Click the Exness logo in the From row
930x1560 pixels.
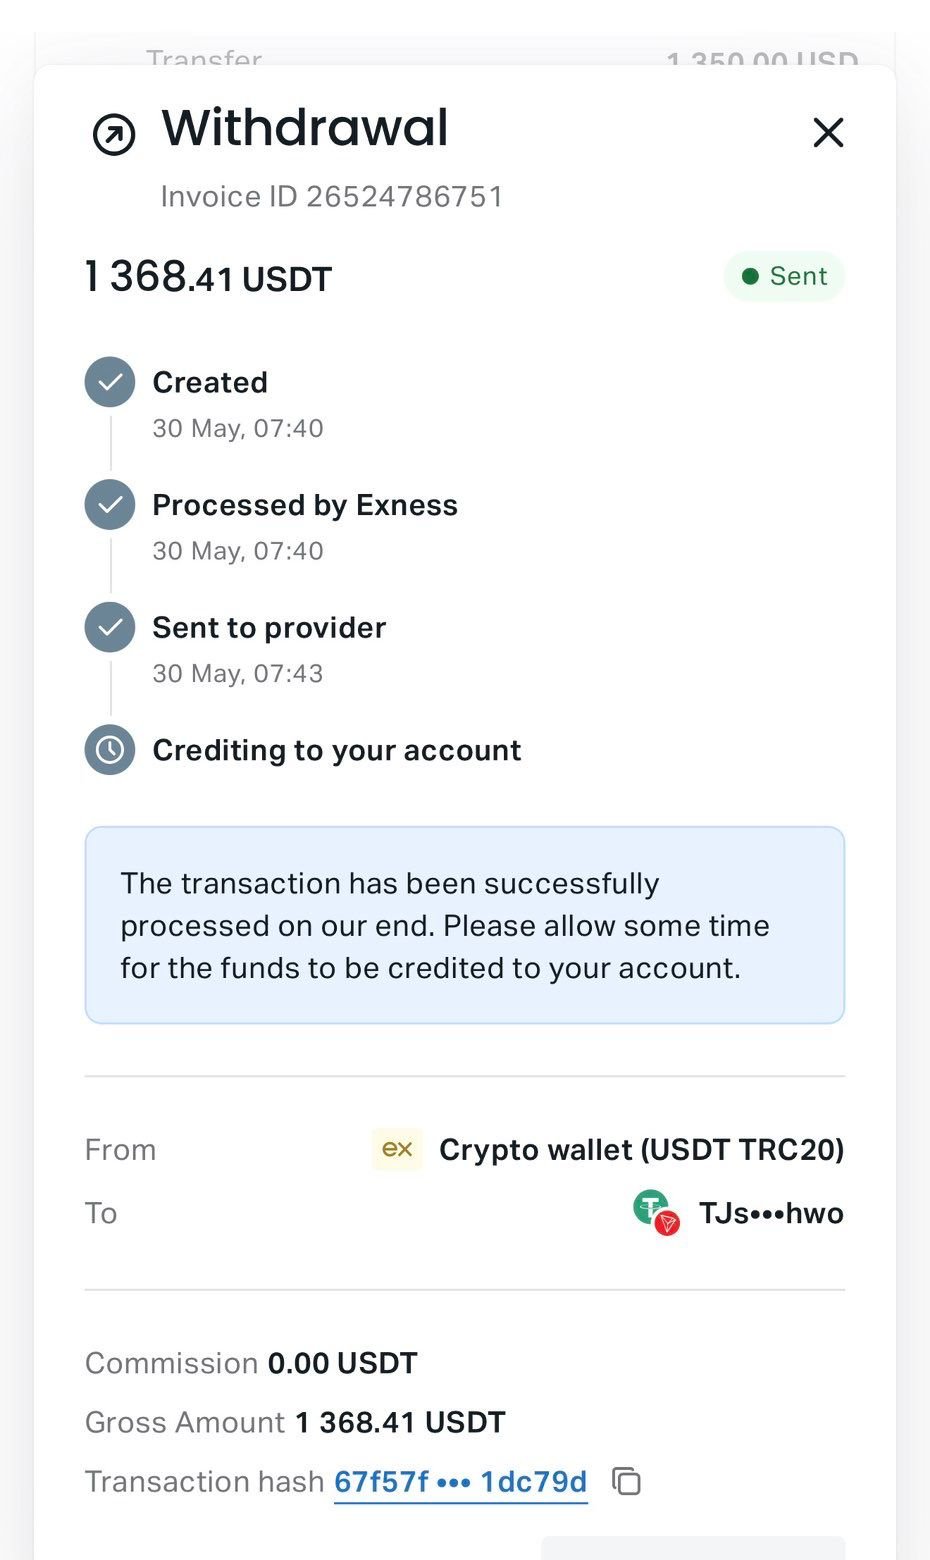click(397, 1149)
